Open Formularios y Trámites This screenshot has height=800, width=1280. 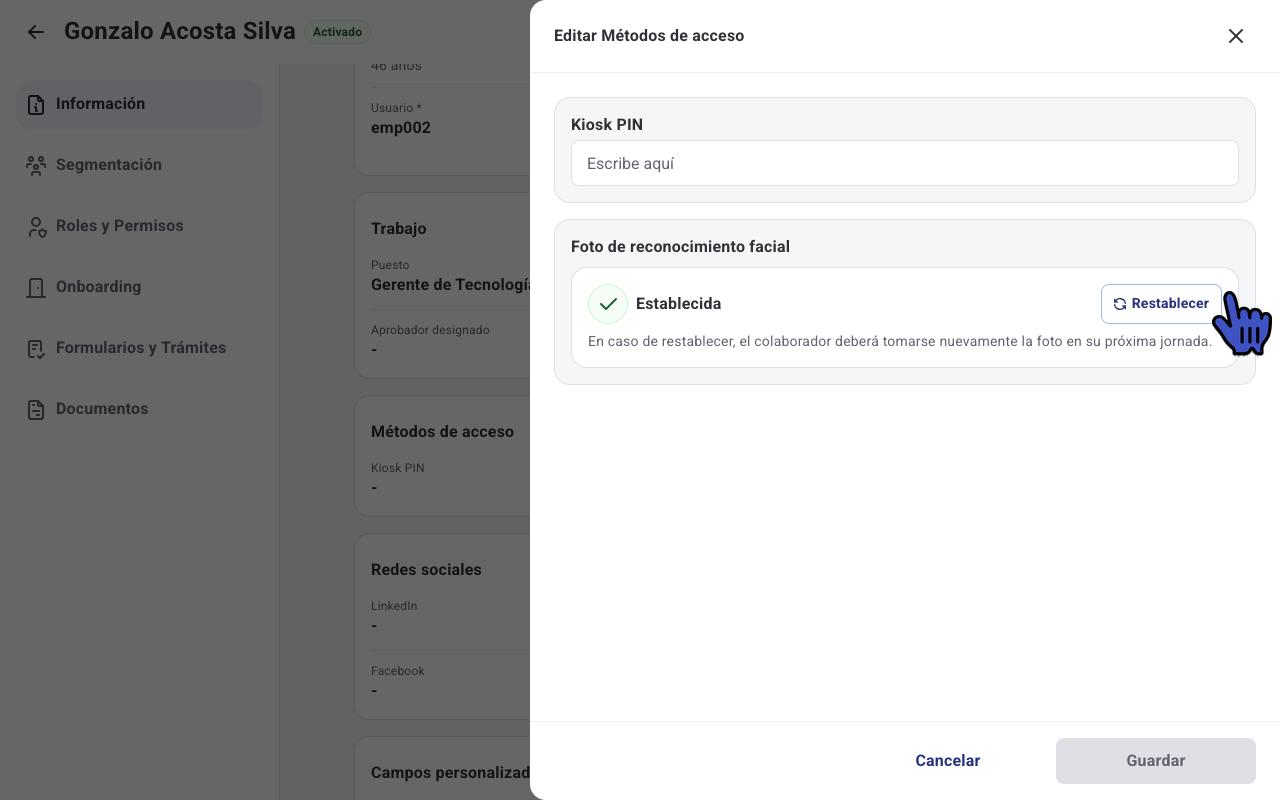click(x=139, y=348)
